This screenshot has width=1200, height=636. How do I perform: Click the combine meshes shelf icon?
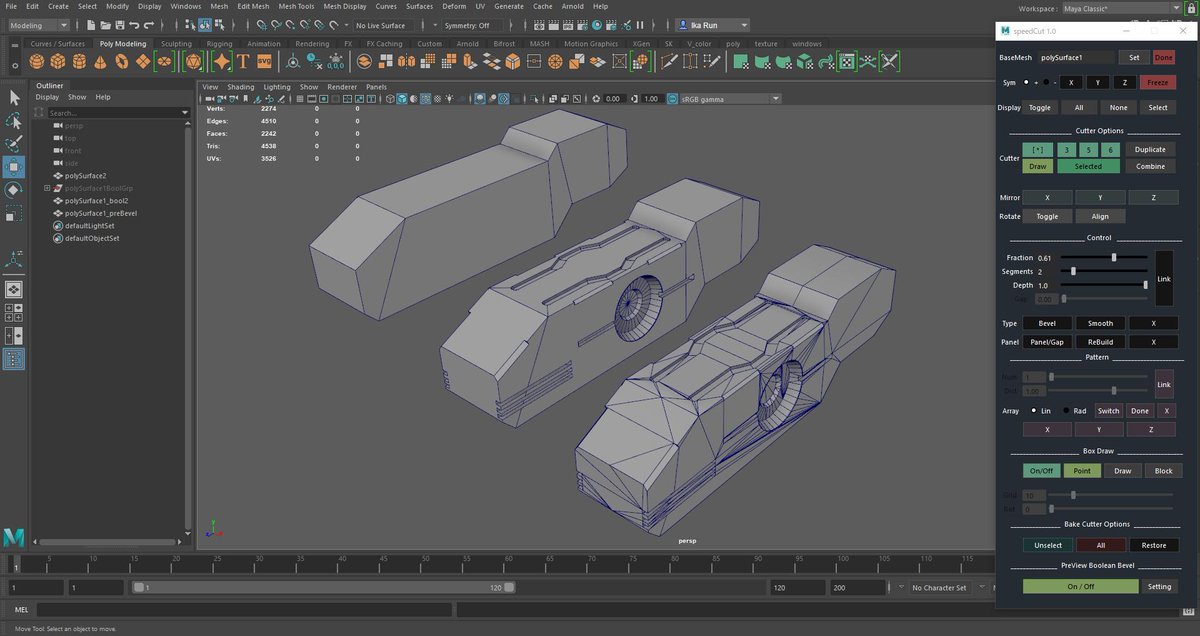365,61
